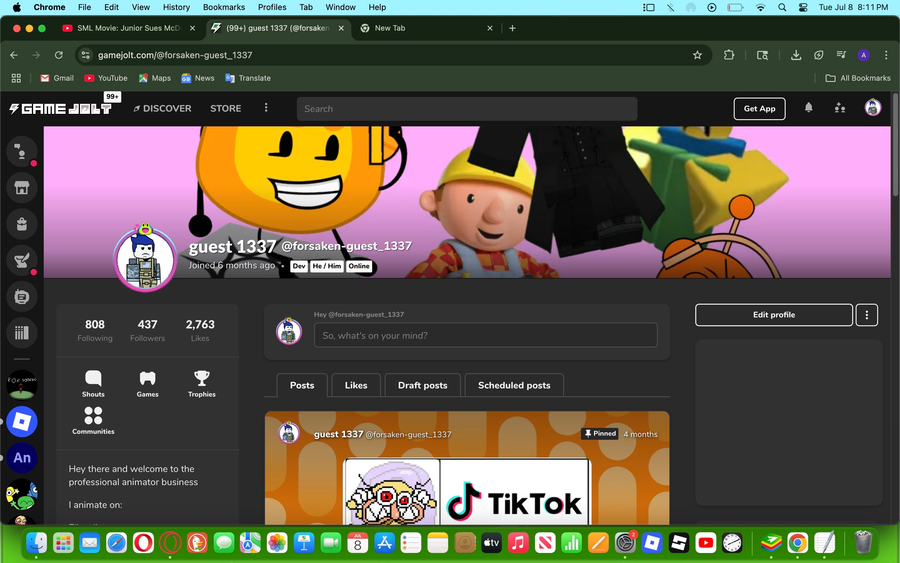Open a new browser tab with plus

click(x=512, y=28)
